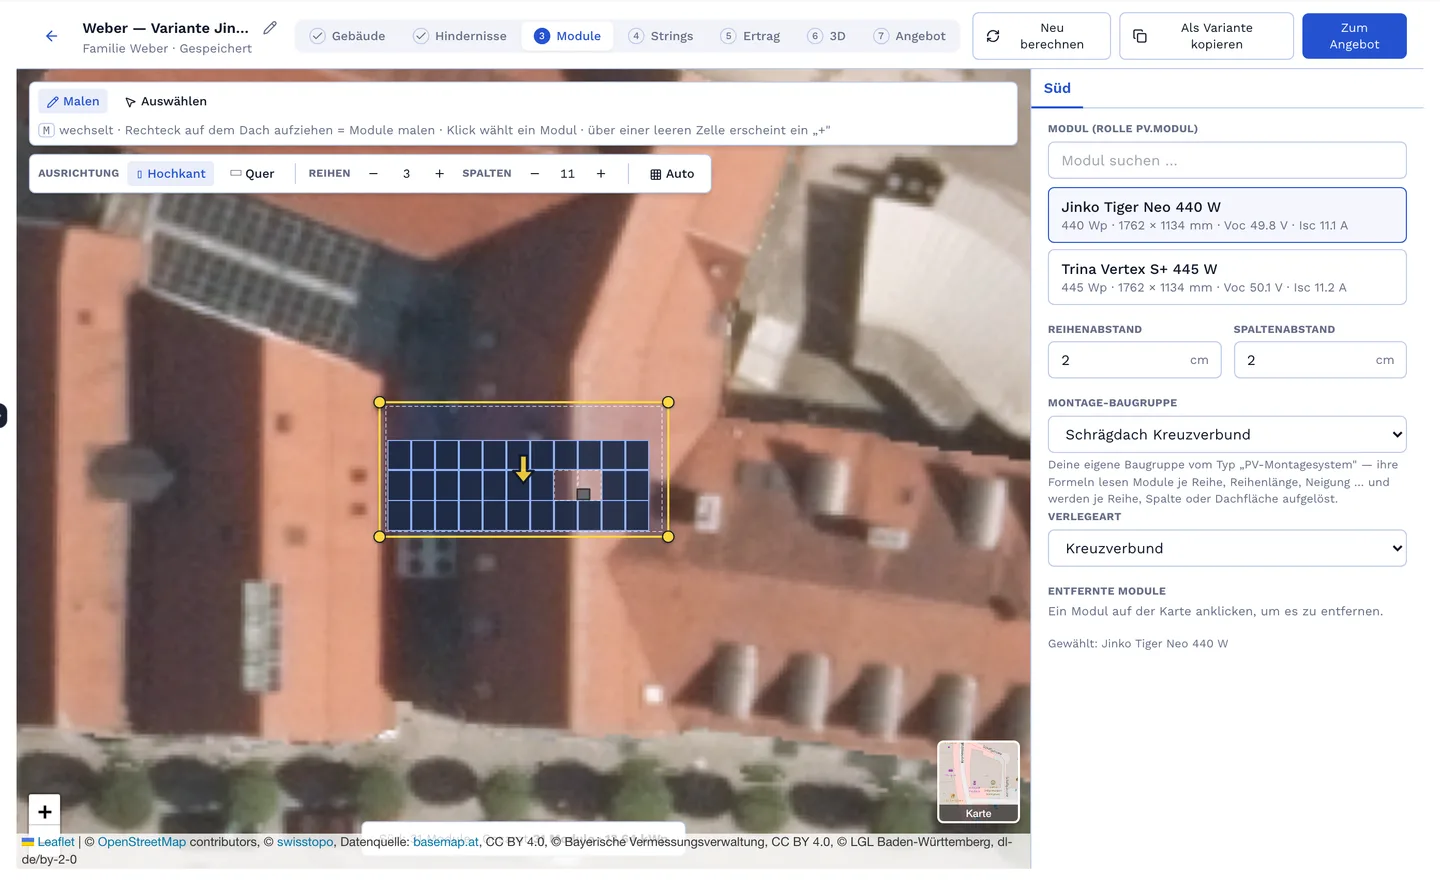Screen dimensions: 1440x881
Task: Click the Reihenabstand input field
Action: (1134, 360)
